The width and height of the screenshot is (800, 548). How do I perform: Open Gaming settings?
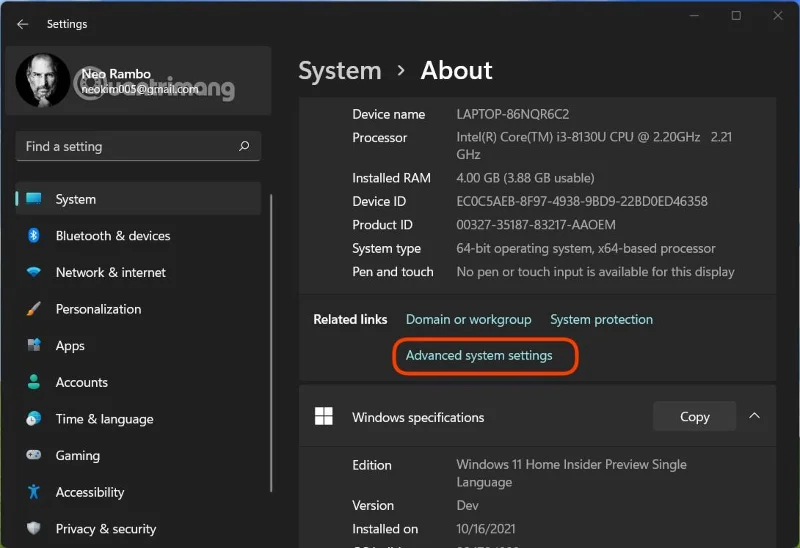[x=138, y=455]
